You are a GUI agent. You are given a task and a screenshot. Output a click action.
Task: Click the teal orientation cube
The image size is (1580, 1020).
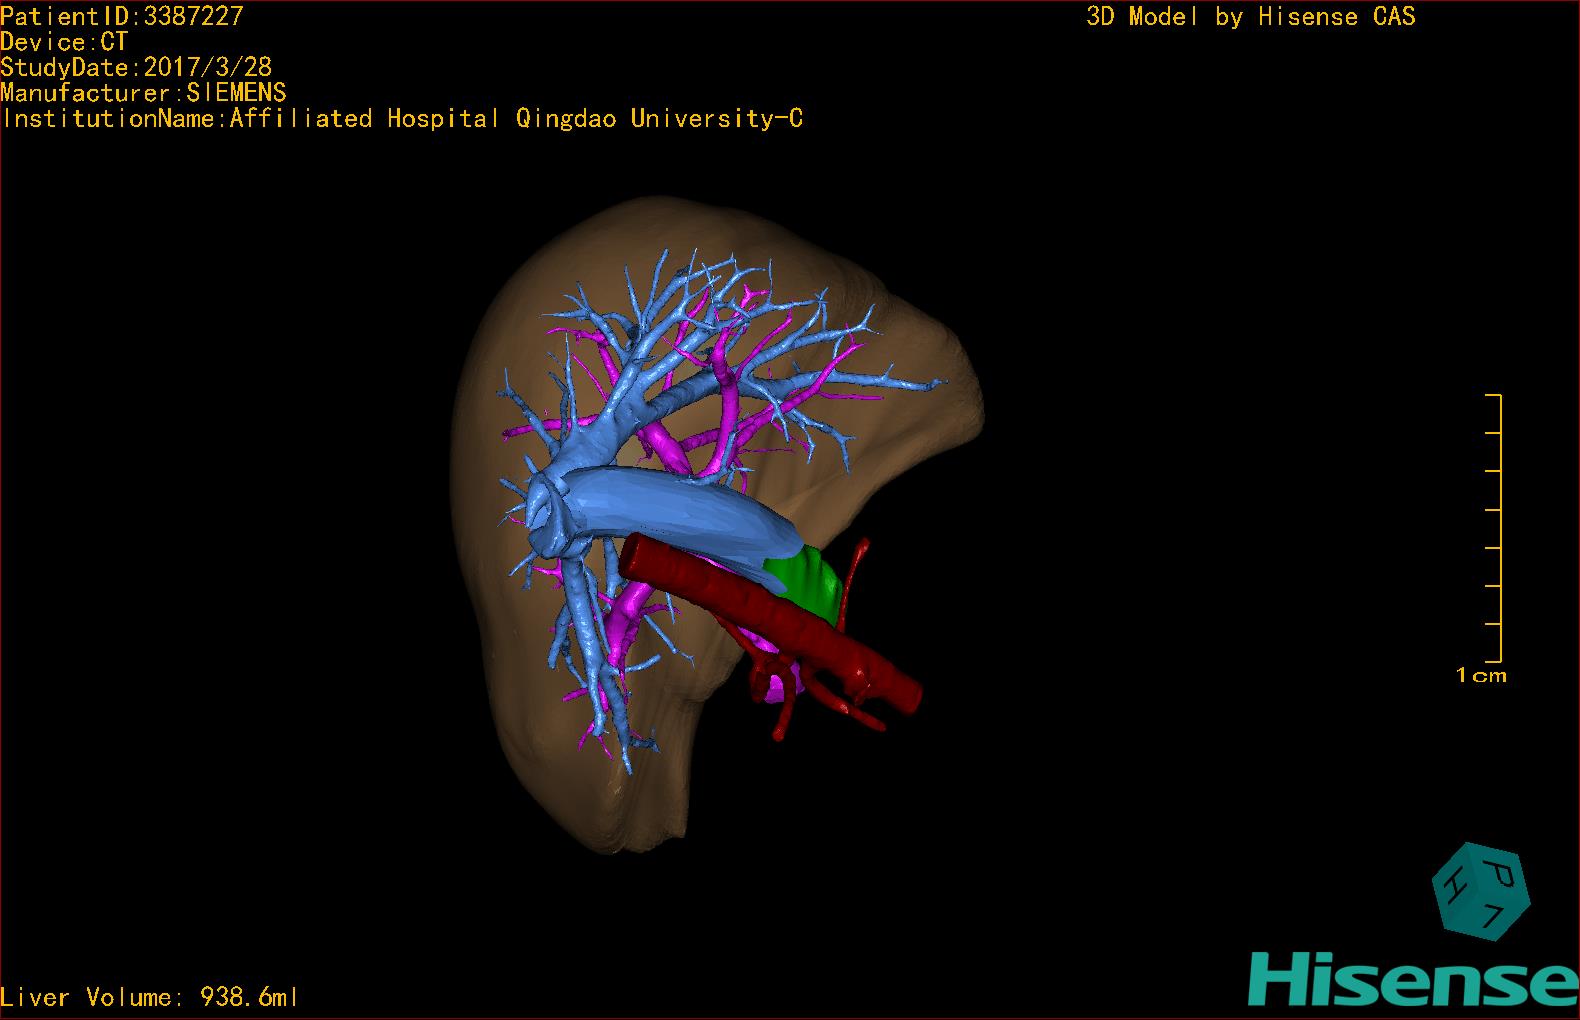coord(1481,892)
